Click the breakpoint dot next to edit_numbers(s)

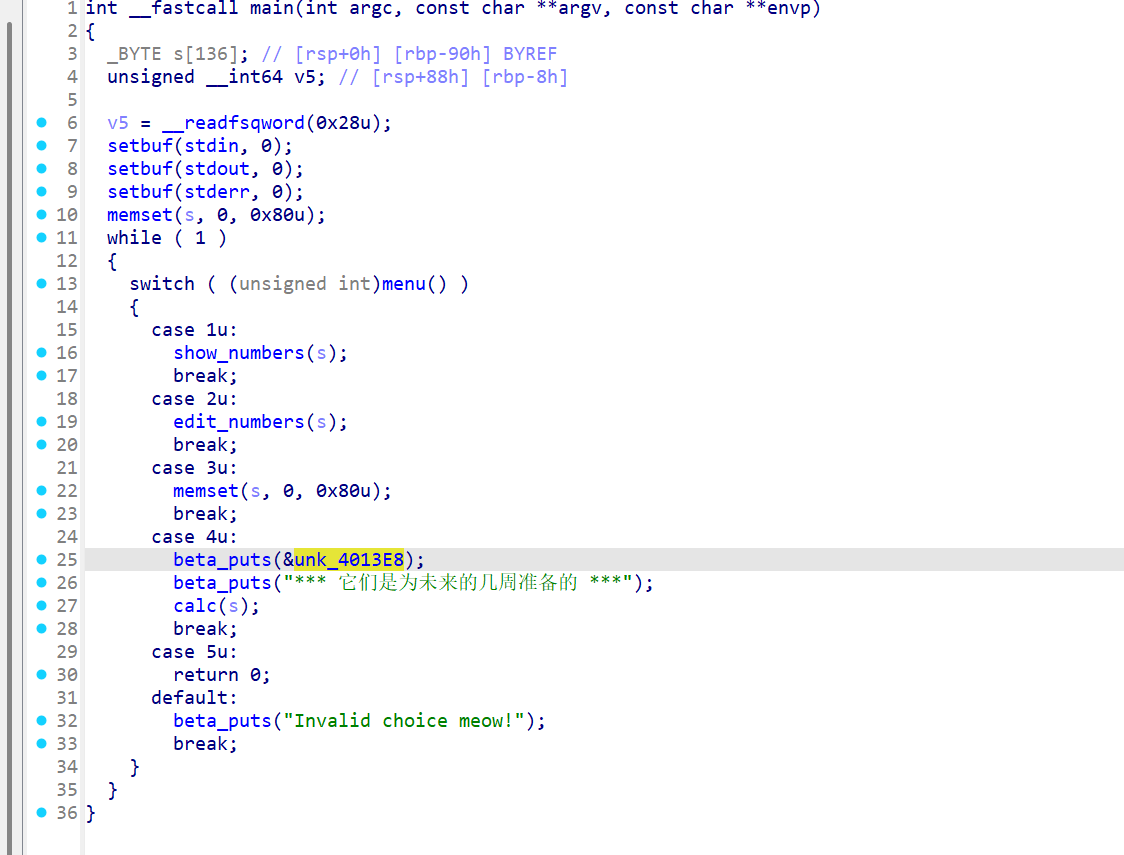pos(41,422)
